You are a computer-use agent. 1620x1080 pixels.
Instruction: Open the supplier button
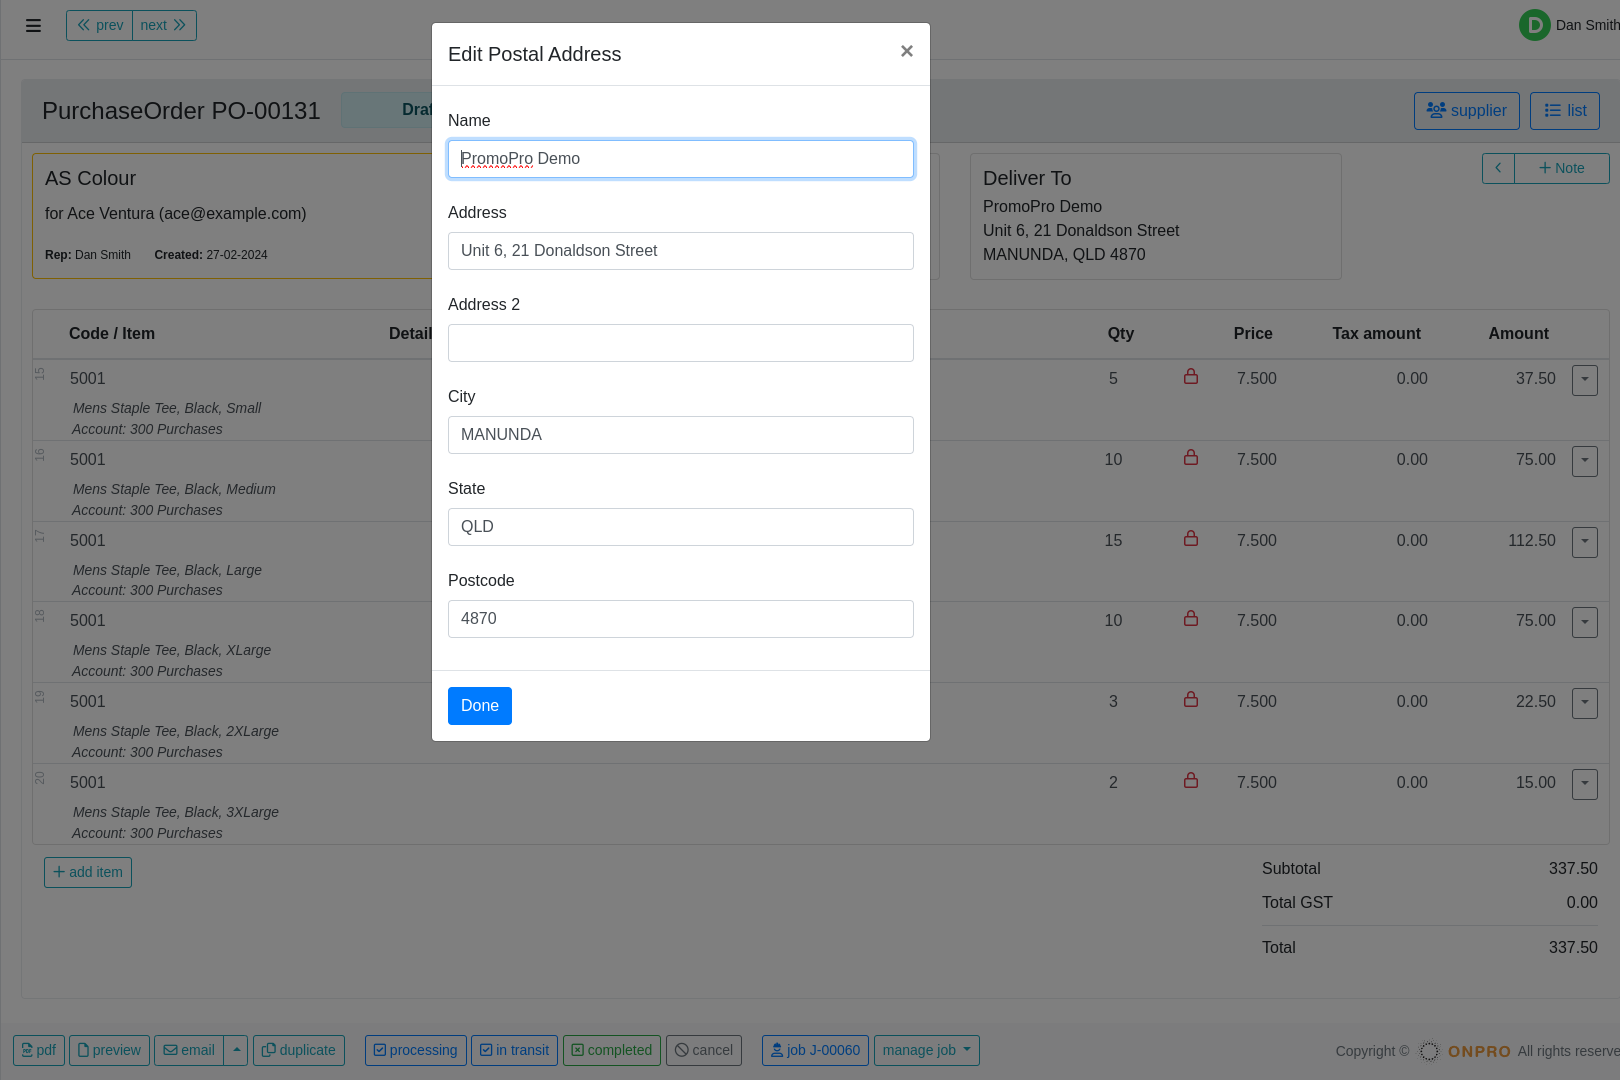point(1467,111)
